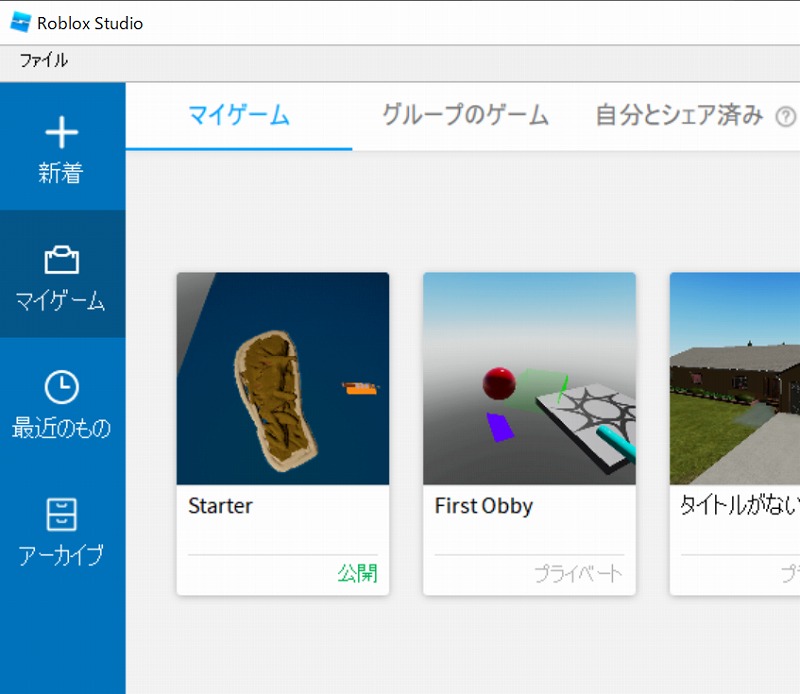This screenshot has width=800, height=694.
Task: Click the 新着 label in sidebar
Action: (61, 173)
